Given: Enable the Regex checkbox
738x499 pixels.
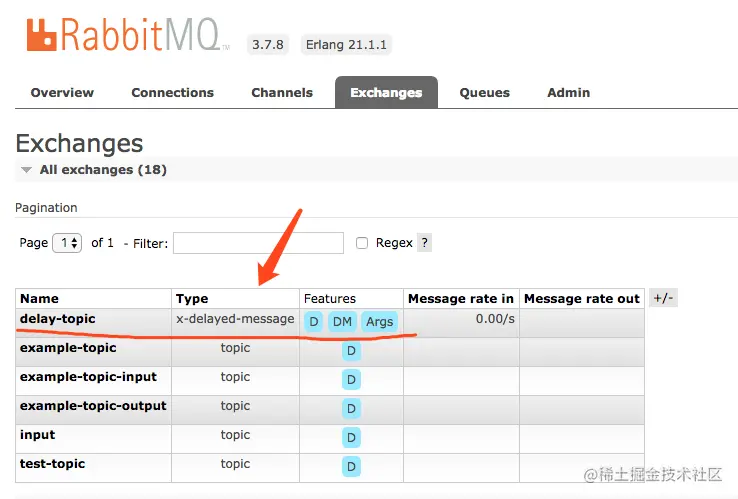Looking at the screenshot, I should coord(362,243).
